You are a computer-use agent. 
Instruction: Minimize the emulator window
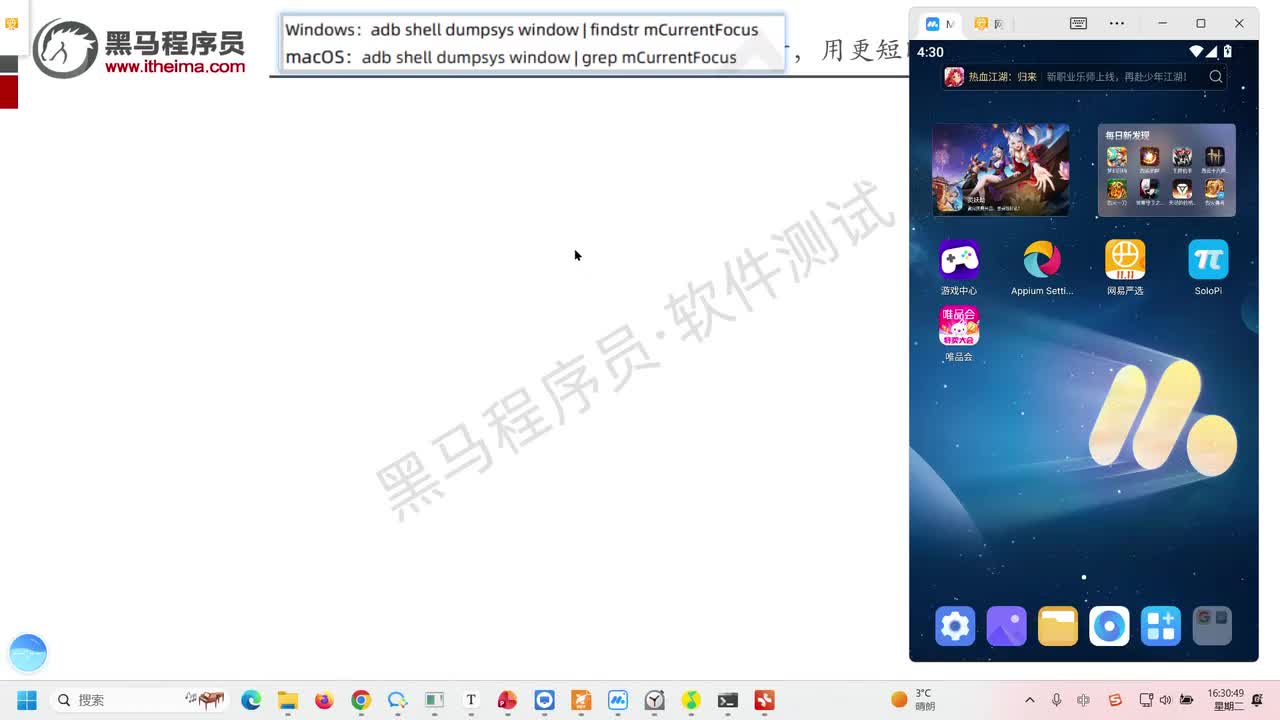coord(1162,23)
